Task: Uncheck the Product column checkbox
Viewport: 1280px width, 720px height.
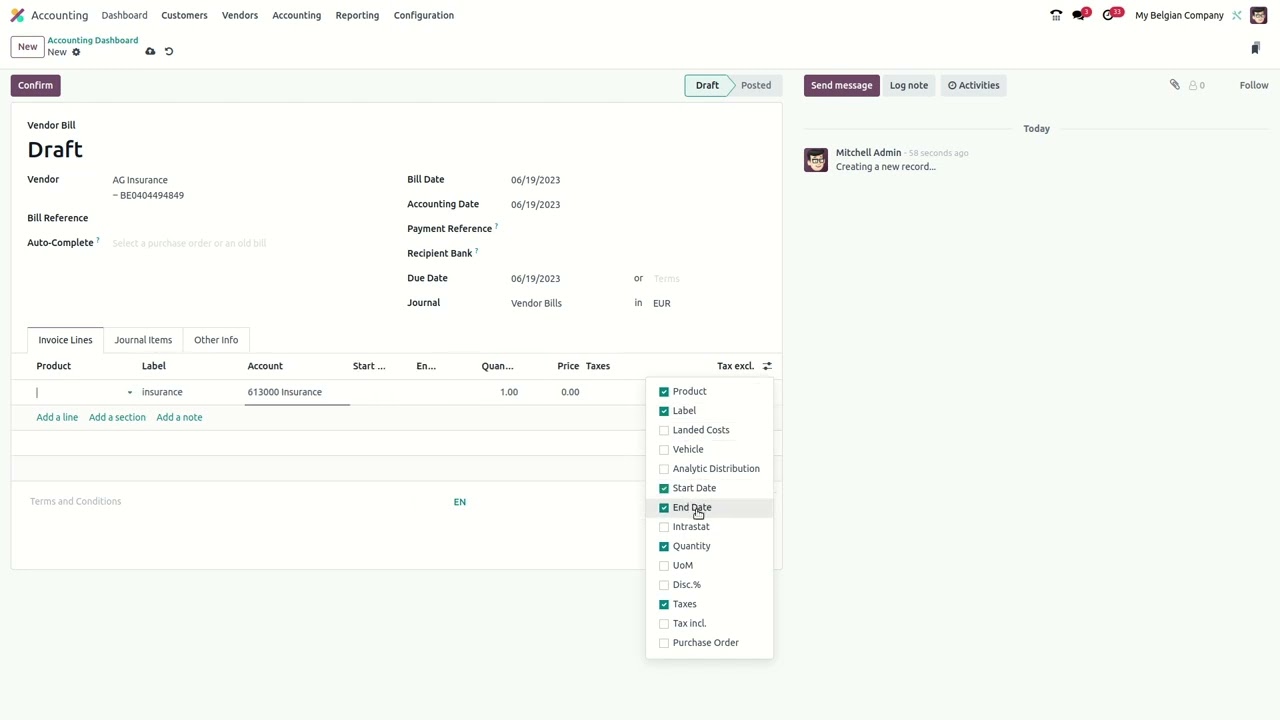Action: pos(664,391)
